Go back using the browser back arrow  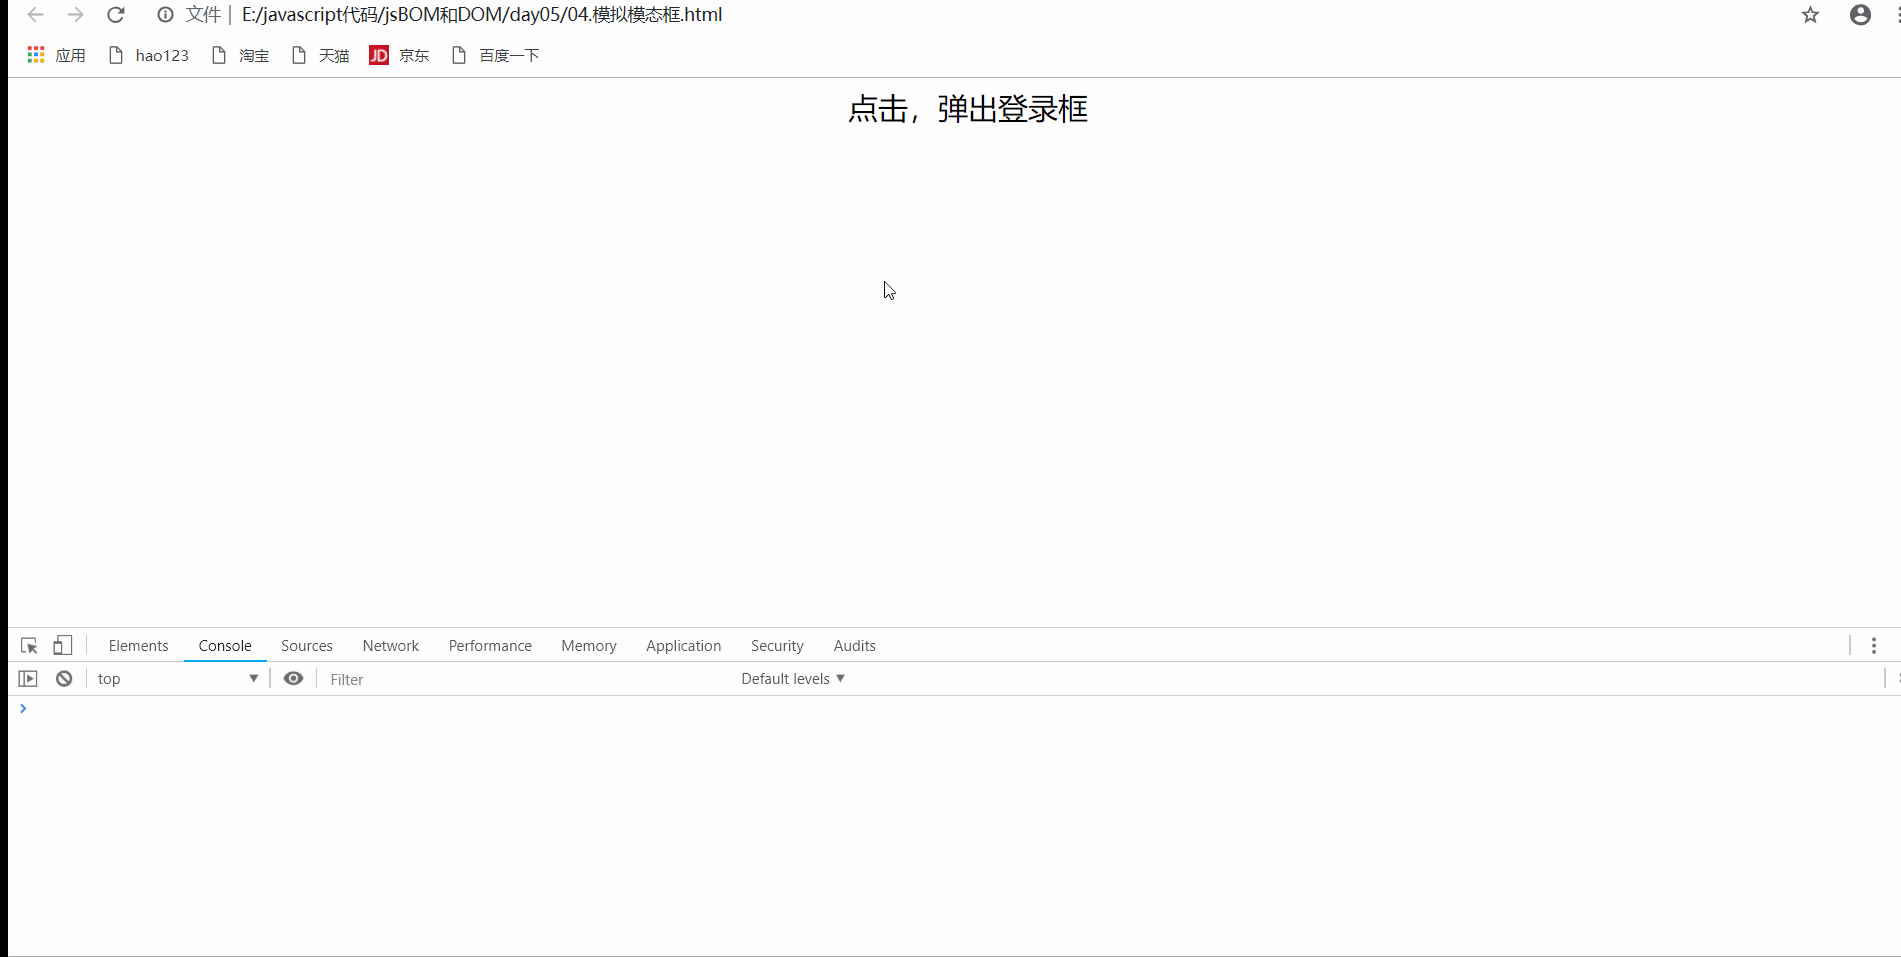(x=34, y=15)
